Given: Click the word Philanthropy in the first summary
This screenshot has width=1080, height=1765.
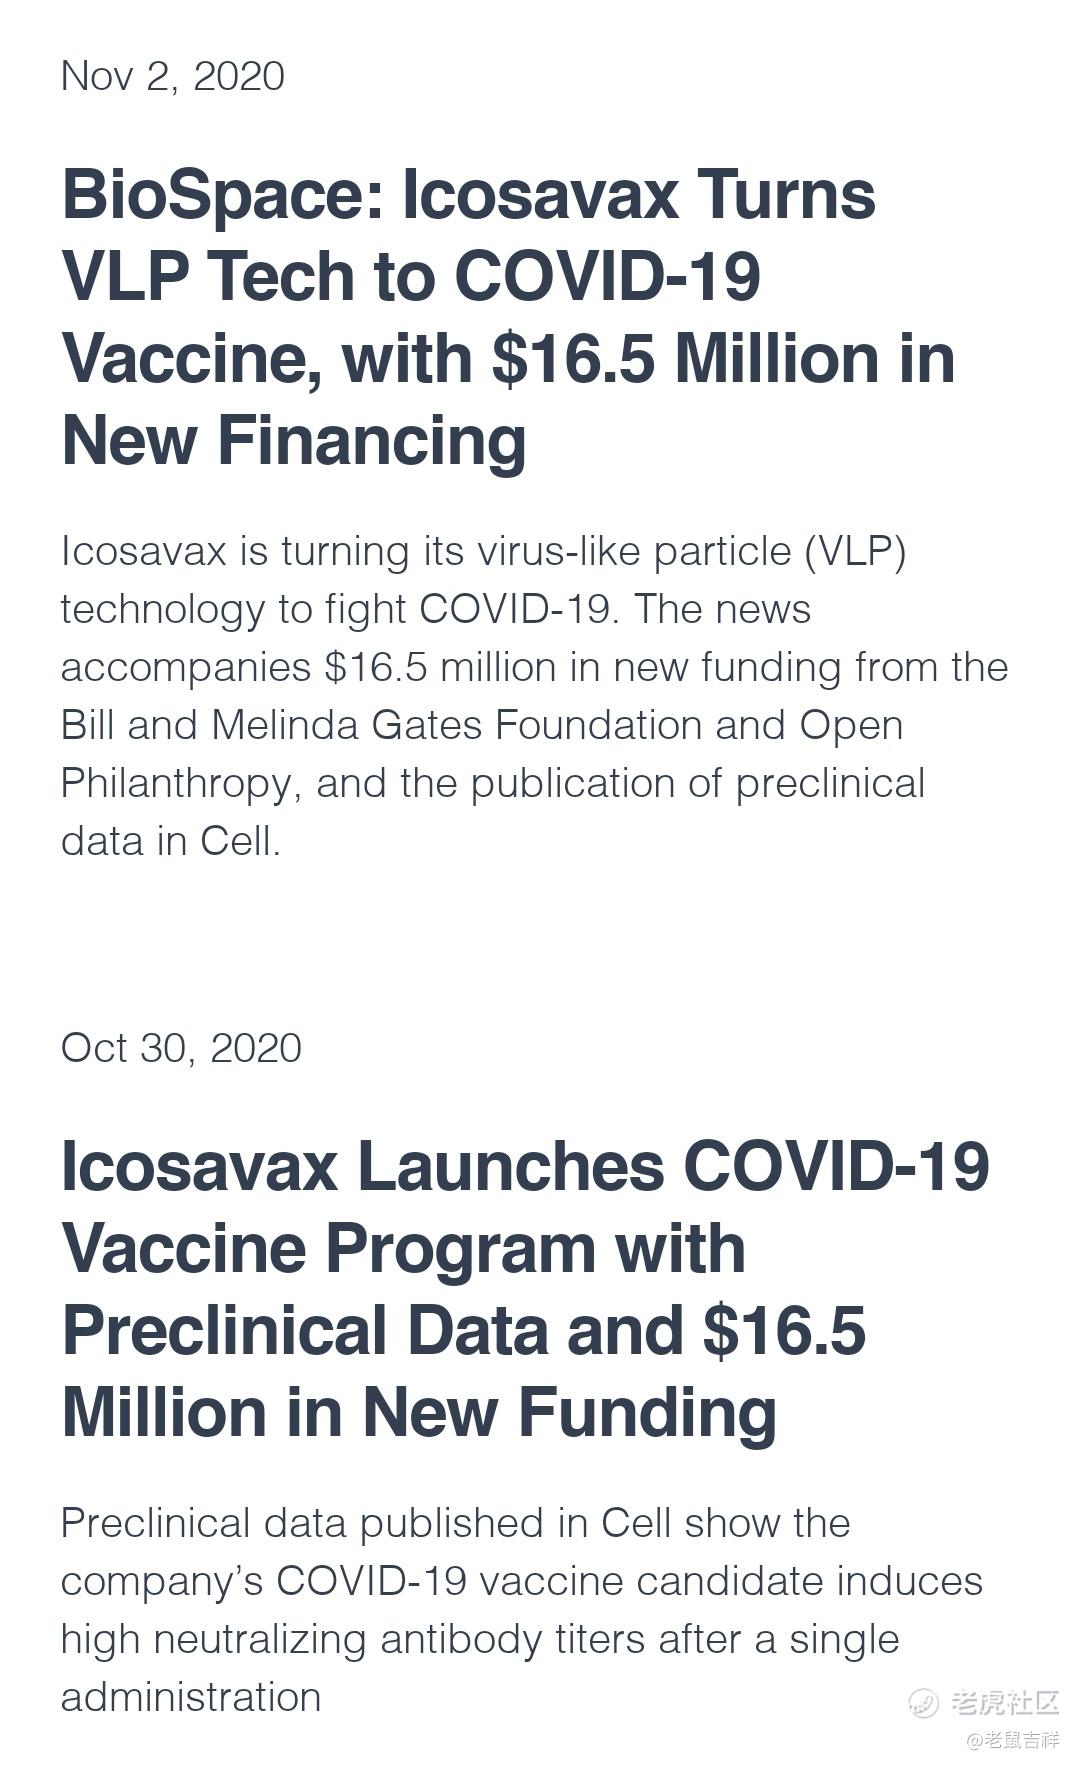Looking at the screenshot, I should [180, 785].
